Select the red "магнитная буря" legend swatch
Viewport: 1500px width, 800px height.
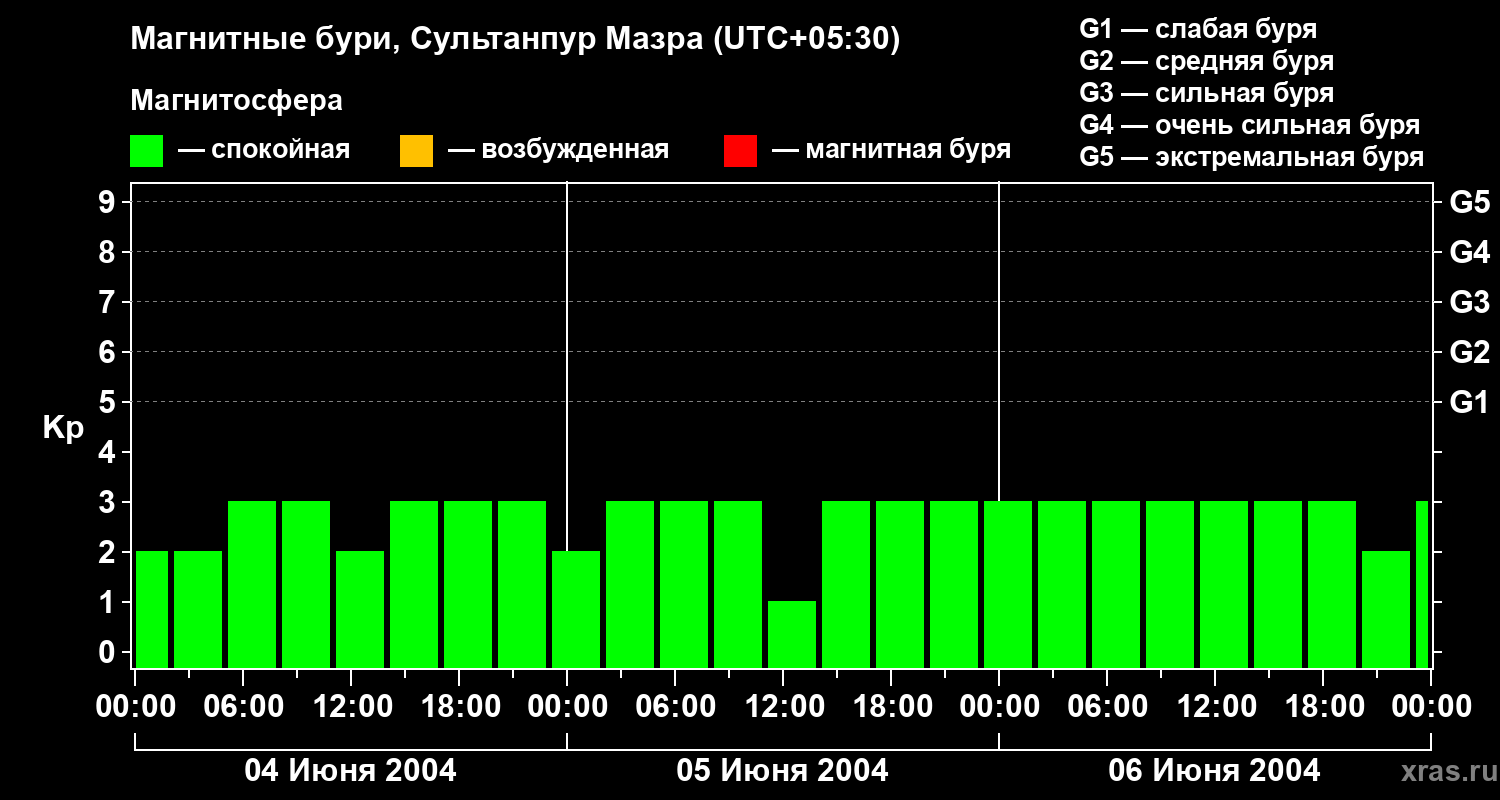coord(740,151)
